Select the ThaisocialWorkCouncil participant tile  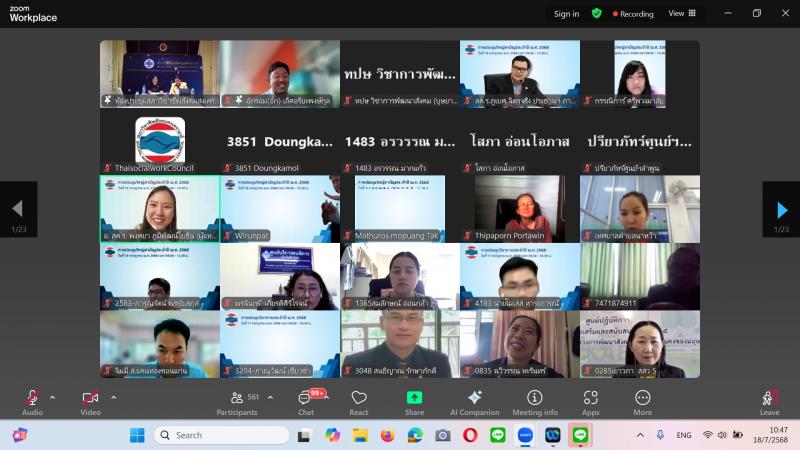pos(160,141)
